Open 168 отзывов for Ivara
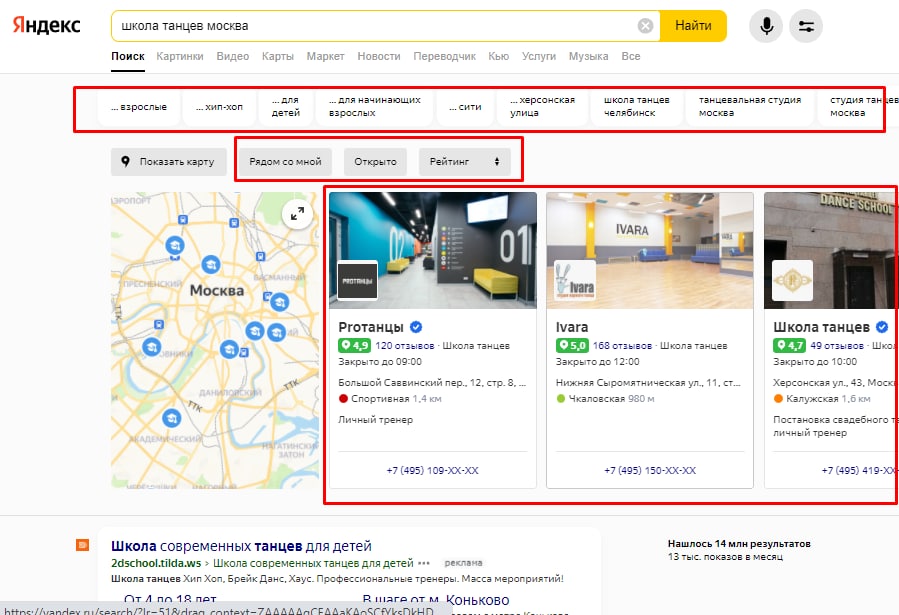This screenshot has height=615, width=899. pos(622,346)
